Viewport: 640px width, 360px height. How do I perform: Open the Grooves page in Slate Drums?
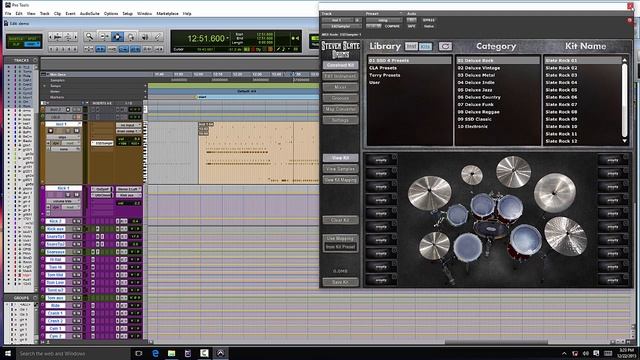click(x=340, y=98)
